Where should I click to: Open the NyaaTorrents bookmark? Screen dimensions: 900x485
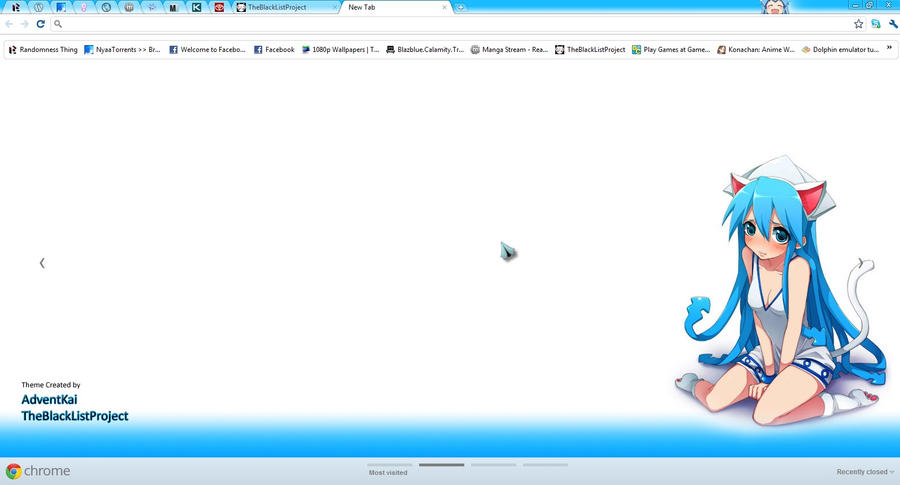[122, 50]
